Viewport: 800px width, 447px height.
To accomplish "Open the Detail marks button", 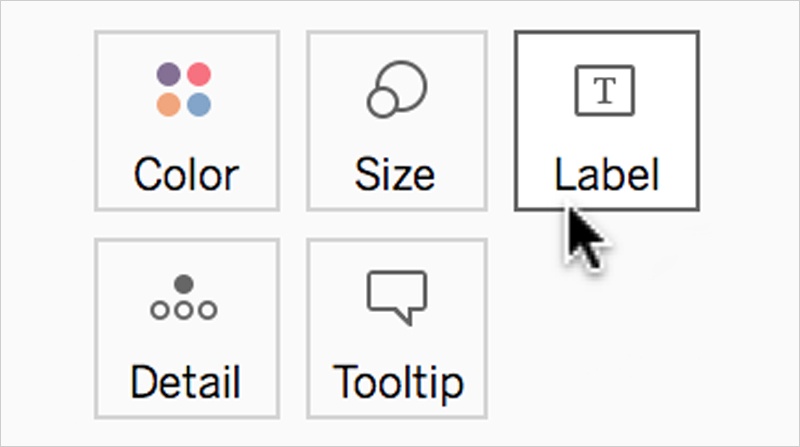I will 187,329.
